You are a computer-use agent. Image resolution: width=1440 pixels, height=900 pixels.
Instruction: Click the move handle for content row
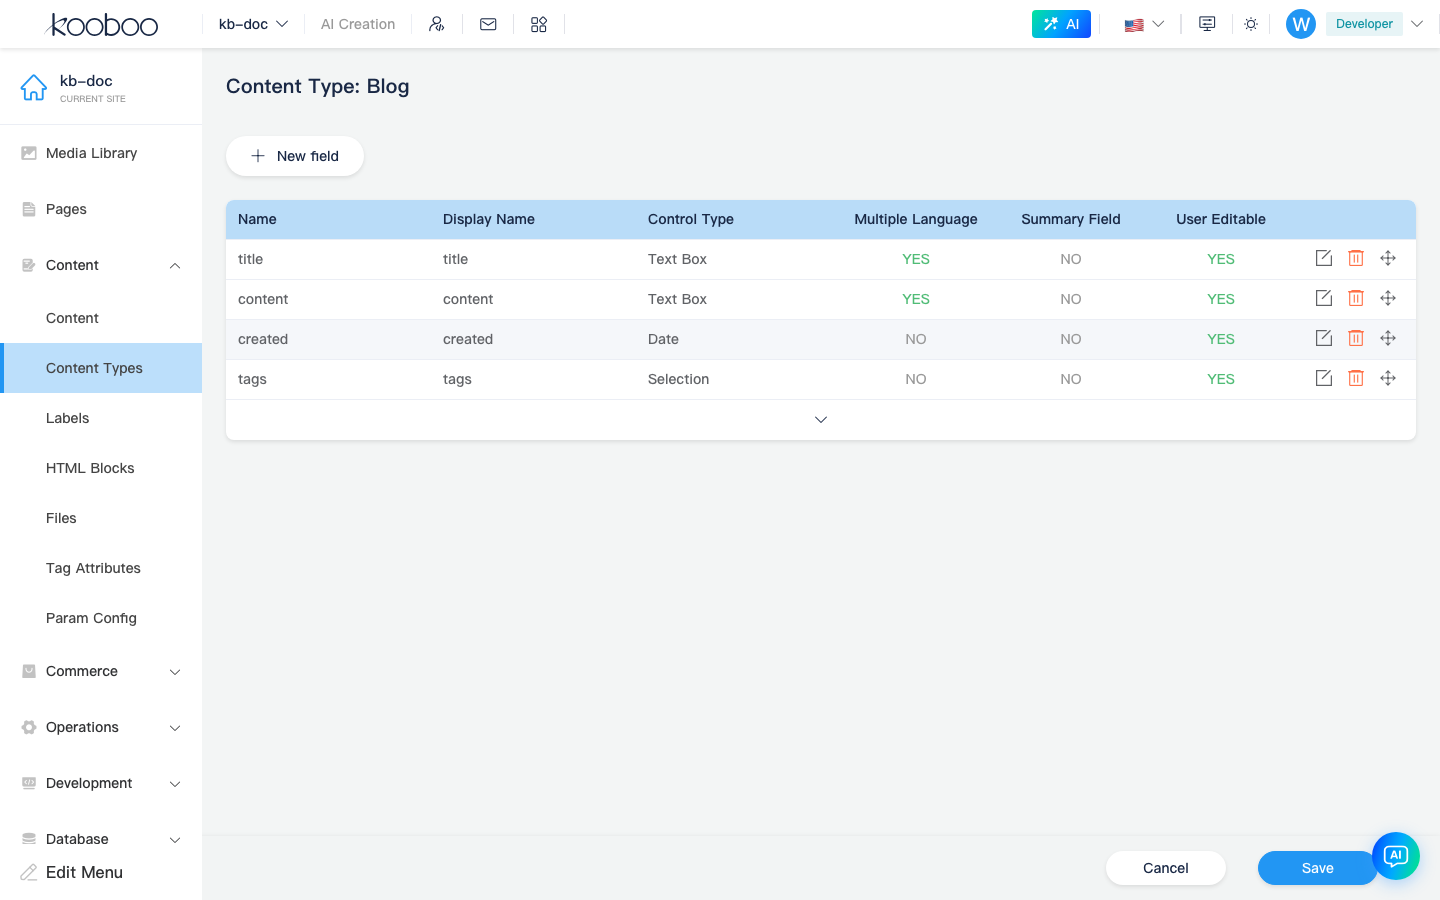[x=1388, y=298]
